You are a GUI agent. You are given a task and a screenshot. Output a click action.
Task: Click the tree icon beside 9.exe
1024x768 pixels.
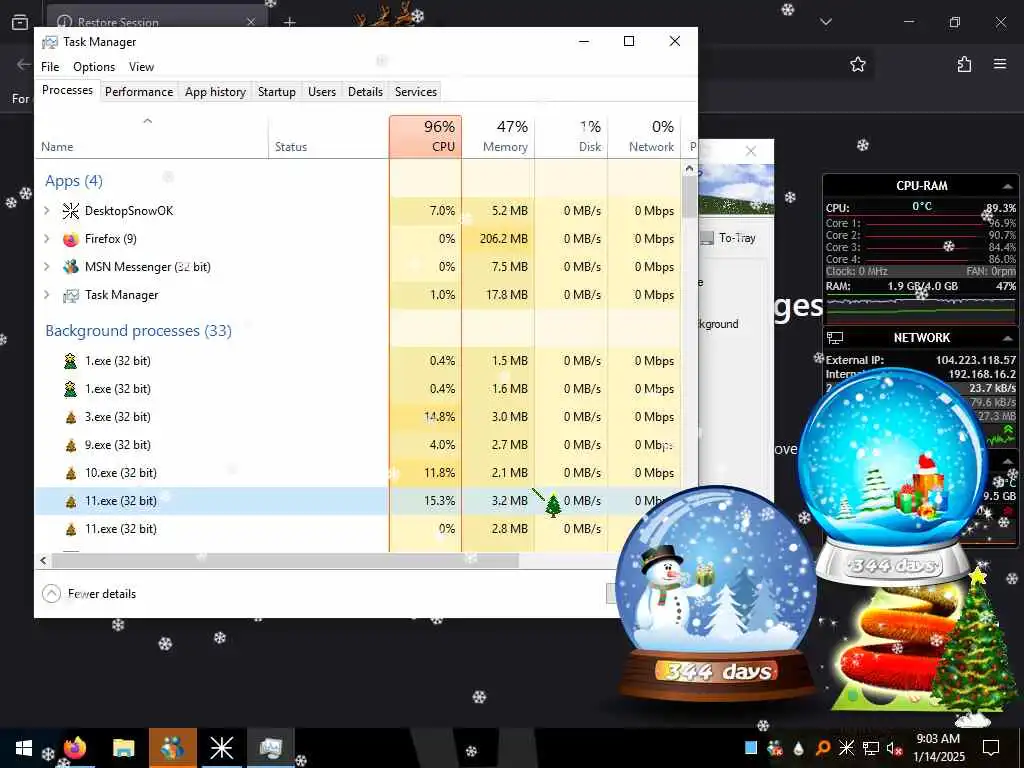pos(71,445)
